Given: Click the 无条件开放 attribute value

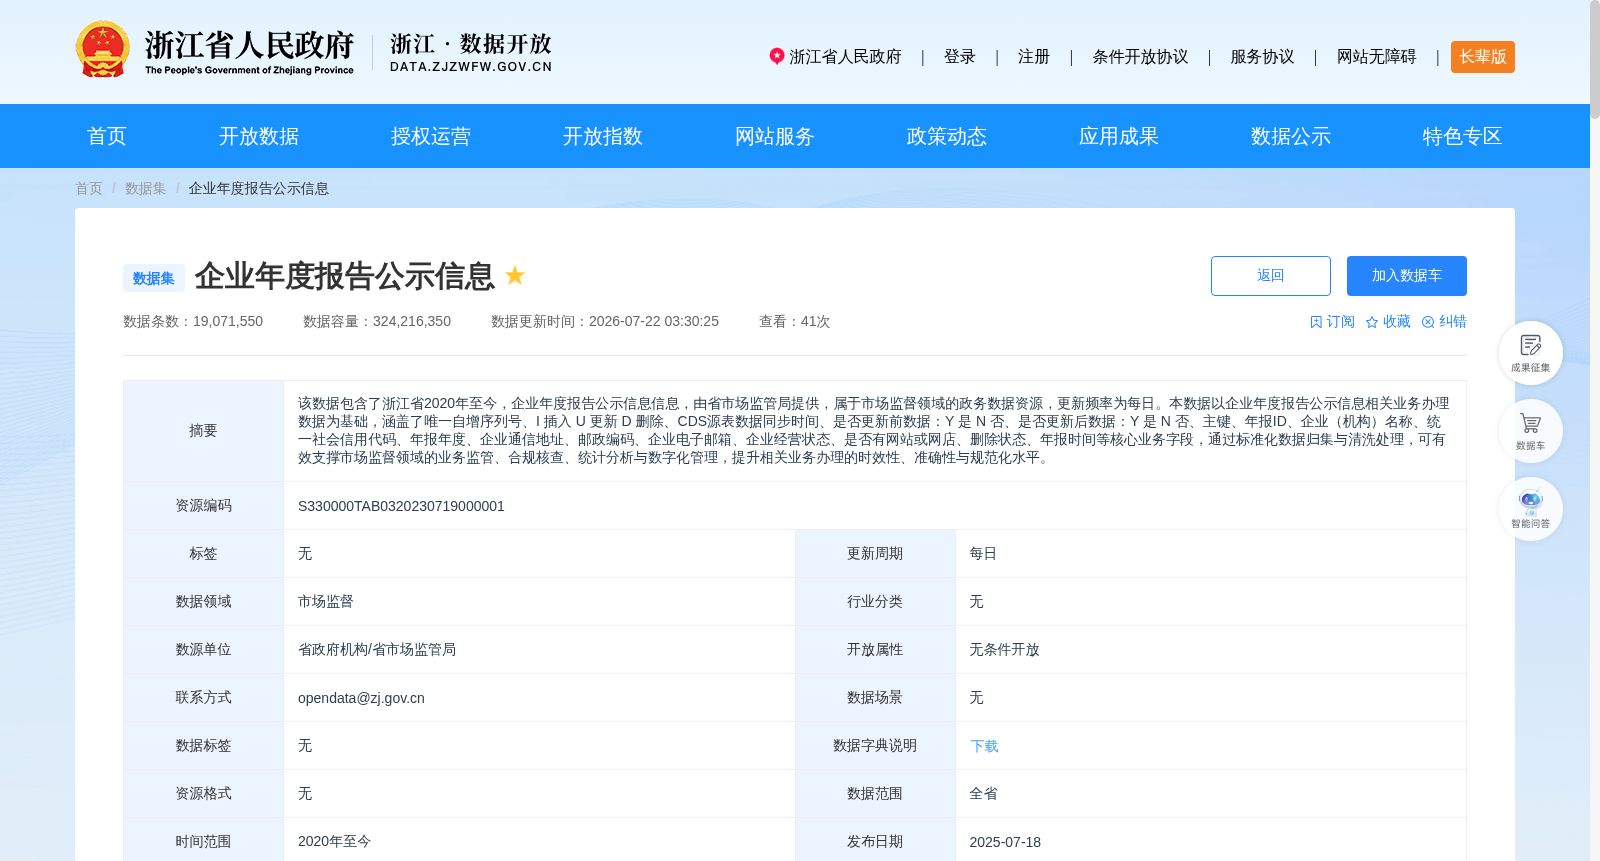Looking at the screenshot, I should coord(1004,650).
